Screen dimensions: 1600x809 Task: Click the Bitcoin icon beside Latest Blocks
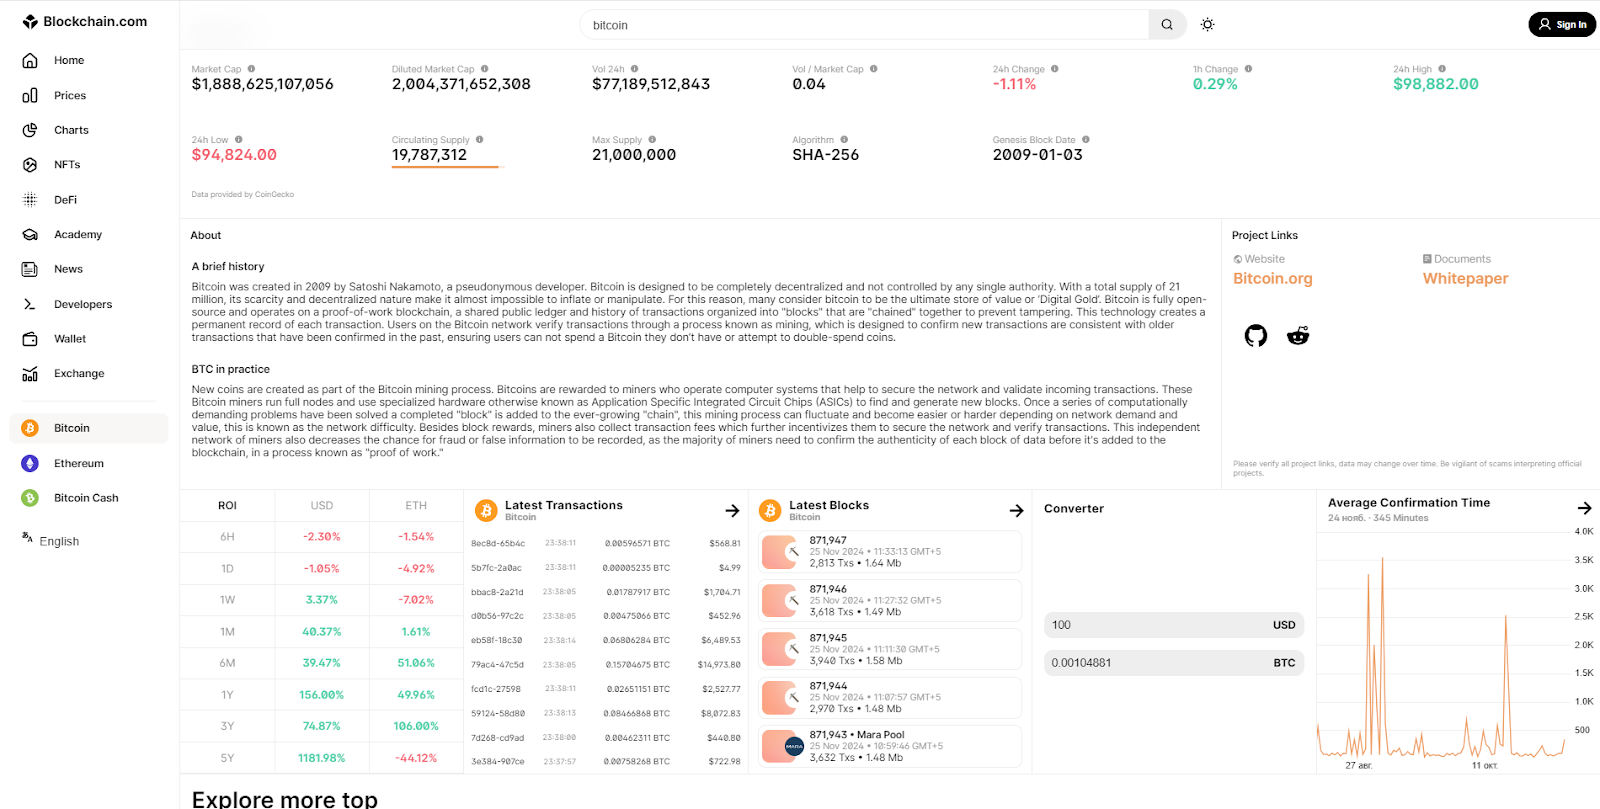click(770, 511)
